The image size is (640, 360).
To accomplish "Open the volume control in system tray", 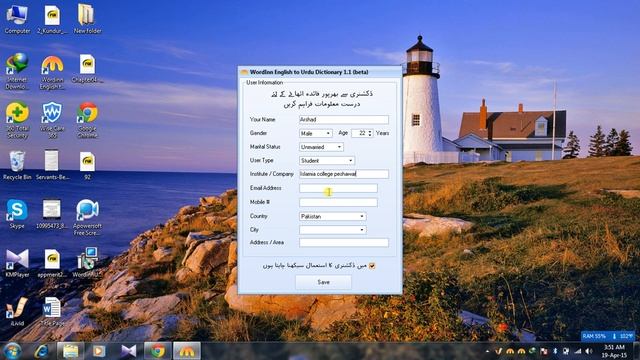I will (588, 351).
